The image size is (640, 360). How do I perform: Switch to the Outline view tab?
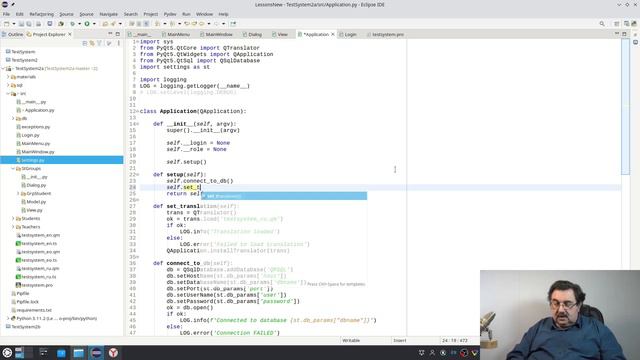pyautogui.click(x=12, y=34)
